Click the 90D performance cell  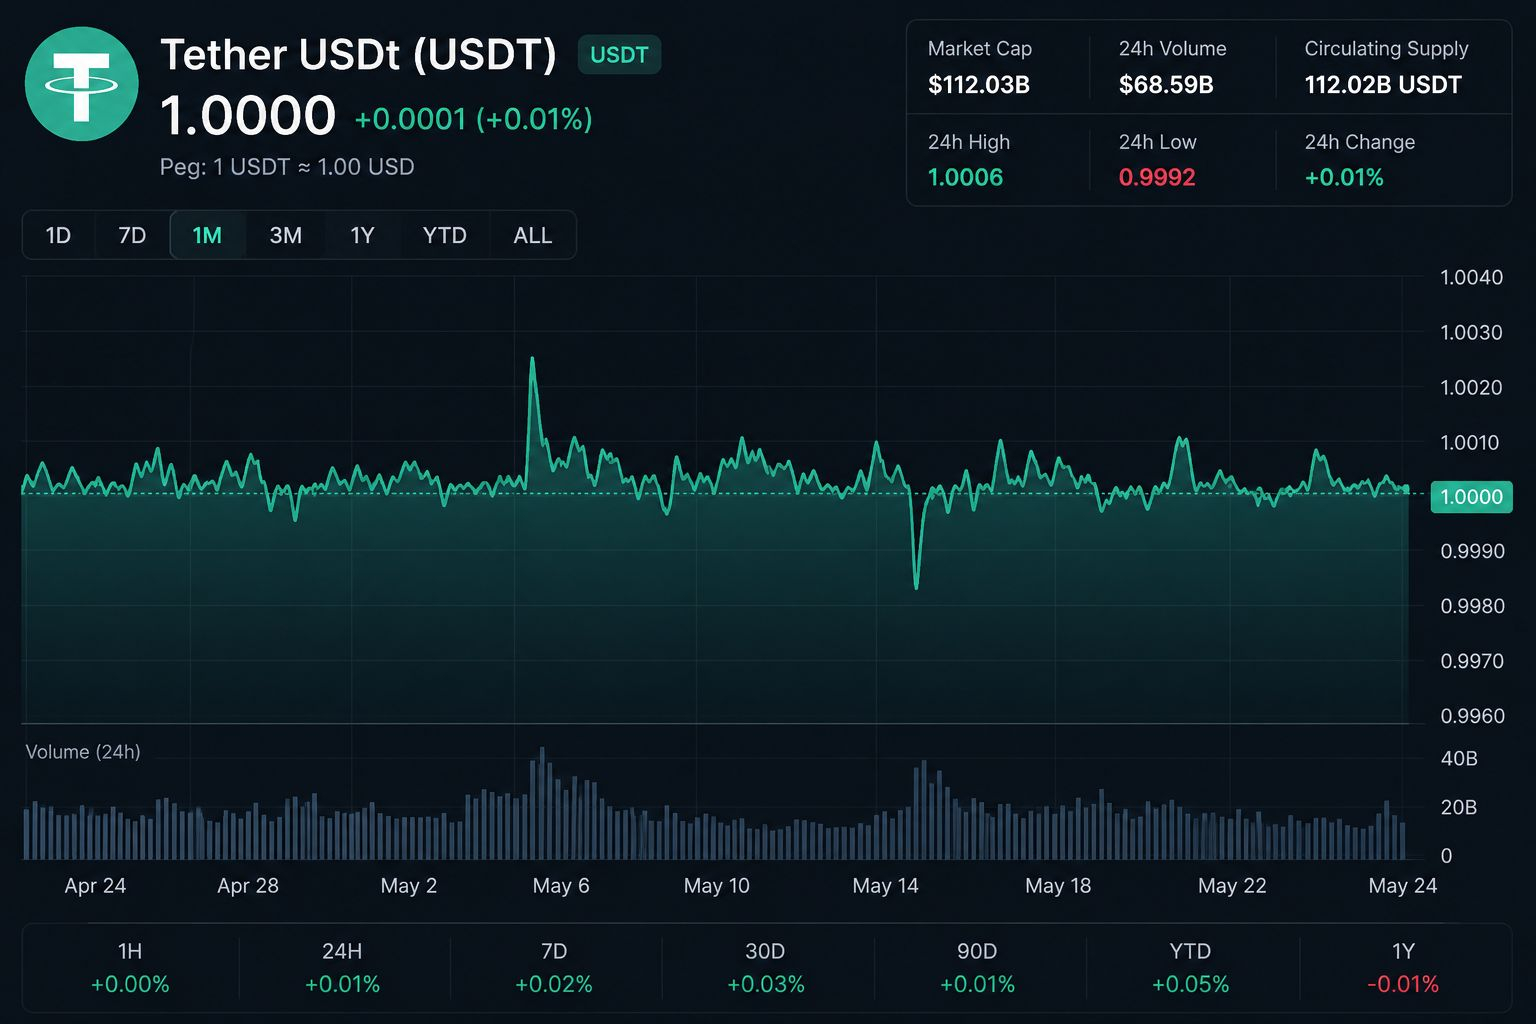[978, 968]
